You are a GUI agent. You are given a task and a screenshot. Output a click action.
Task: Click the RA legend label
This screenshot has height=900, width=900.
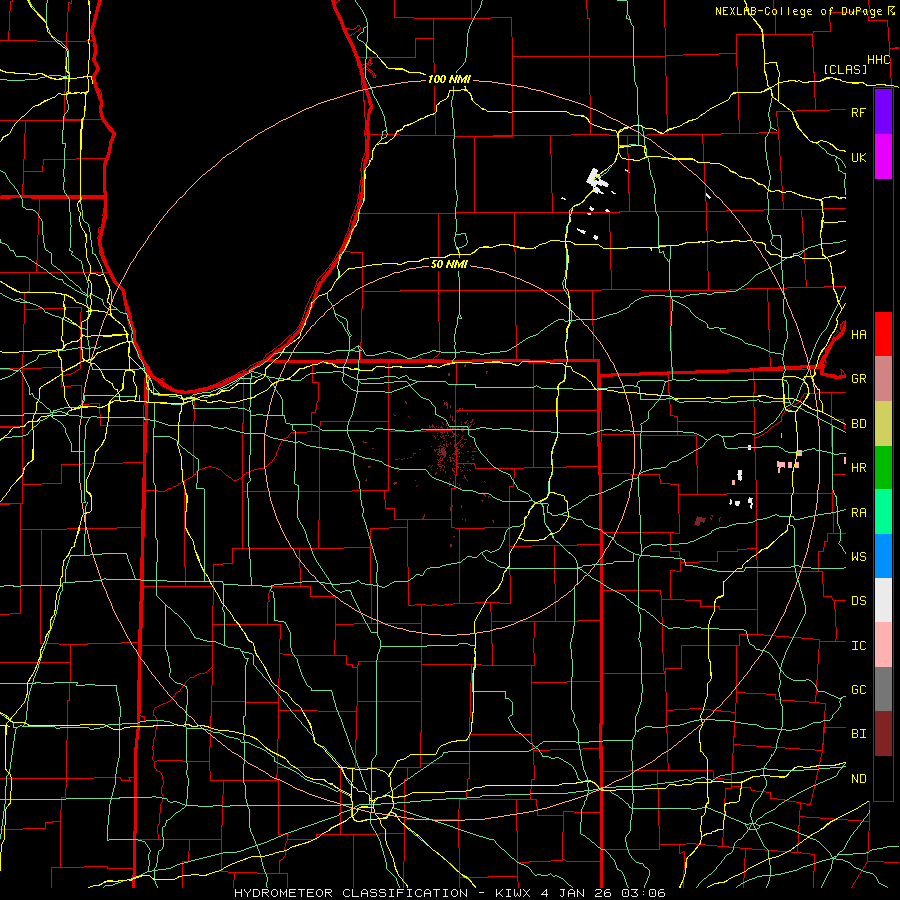coord(858,513)
